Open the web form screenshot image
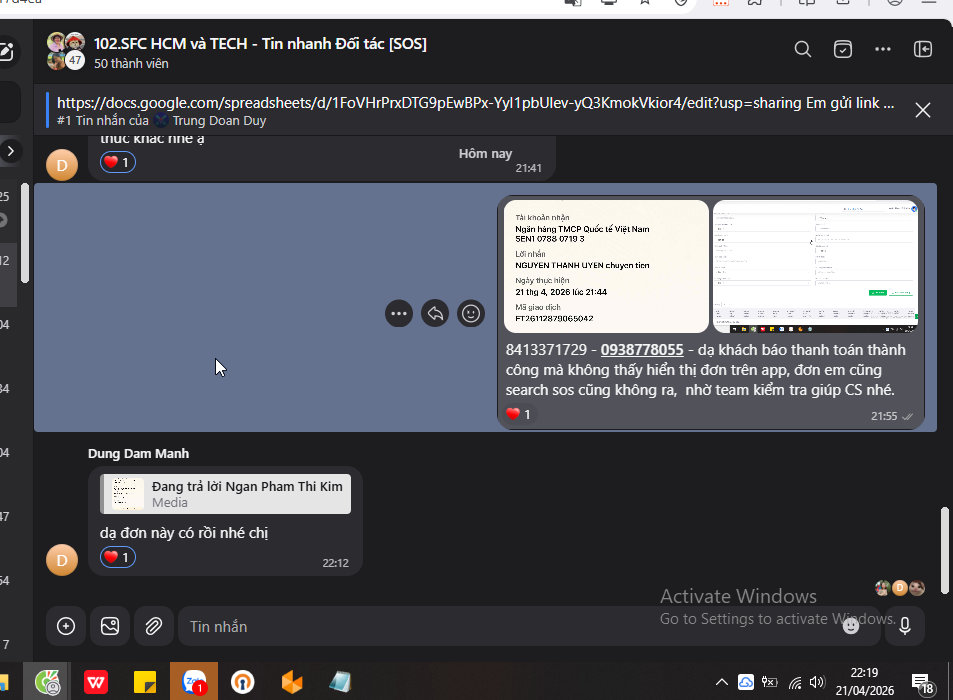 tap(815, 266)
